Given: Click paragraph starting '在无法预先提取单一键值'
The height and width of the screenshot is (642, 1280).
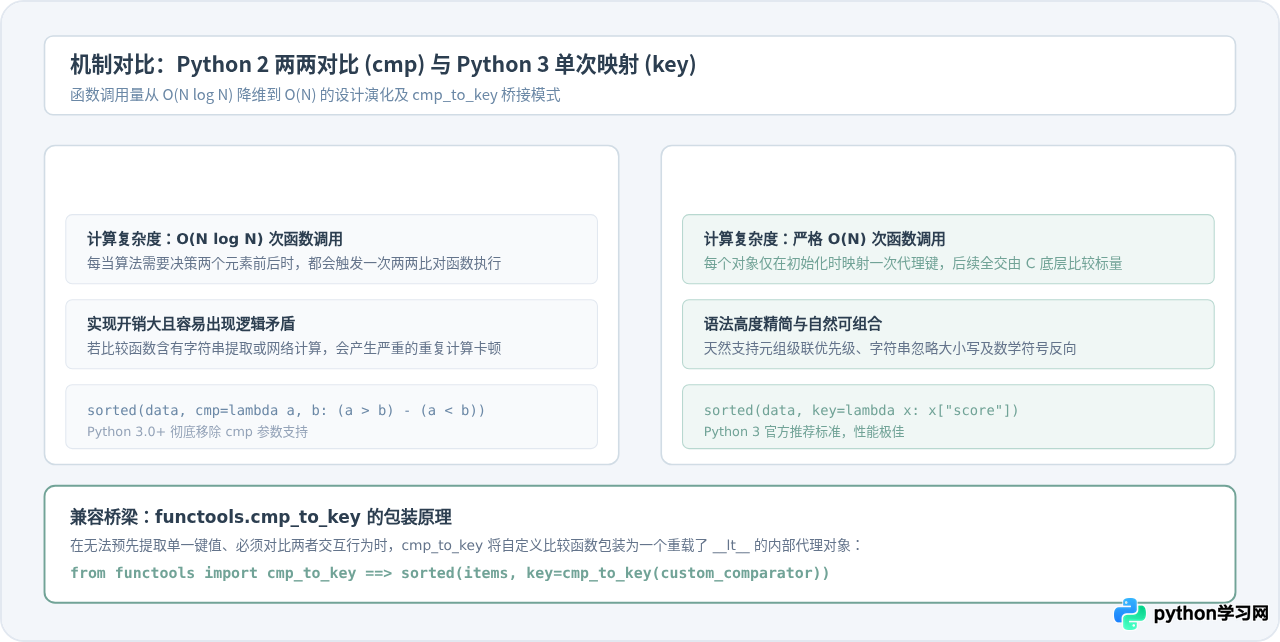Looking at the screenshot, I should pos(466,546).
